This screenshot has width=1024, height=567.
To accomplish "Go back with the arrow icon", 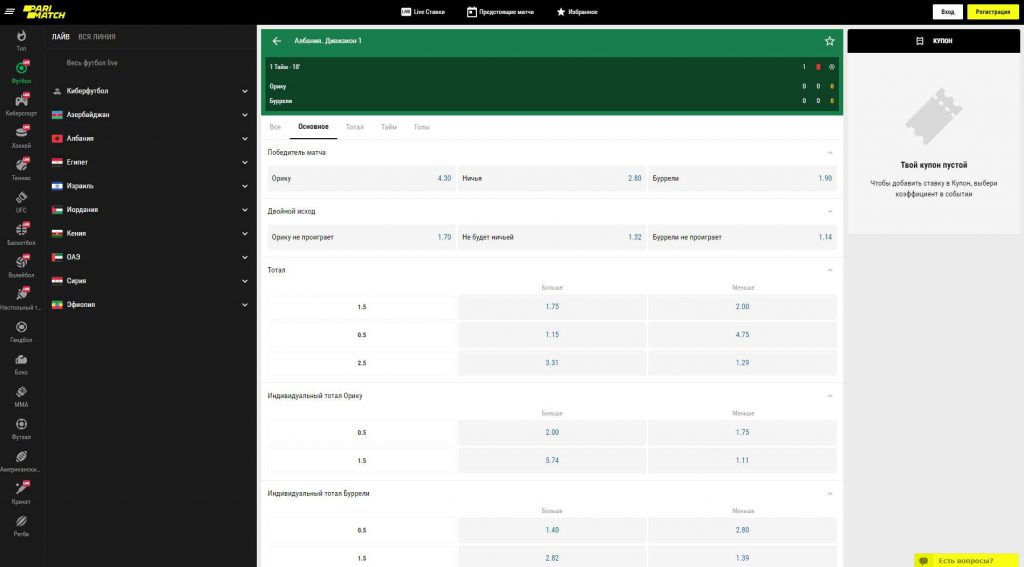I will pos(277,40).
